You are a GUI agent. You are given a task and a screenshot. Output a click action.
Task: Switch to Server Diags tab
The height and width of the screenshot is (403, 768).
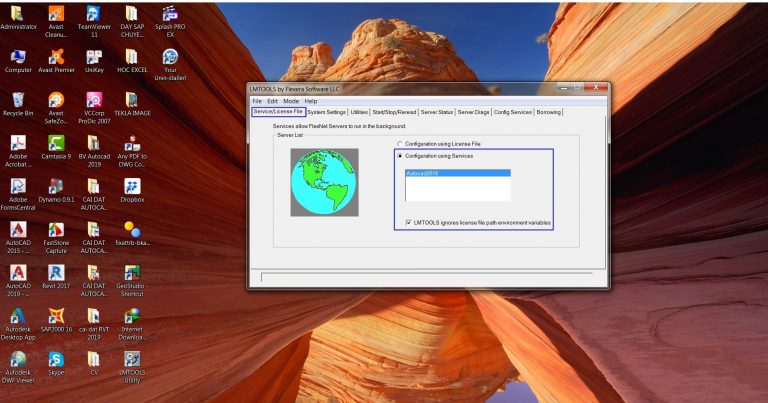[x=473, y=112]
